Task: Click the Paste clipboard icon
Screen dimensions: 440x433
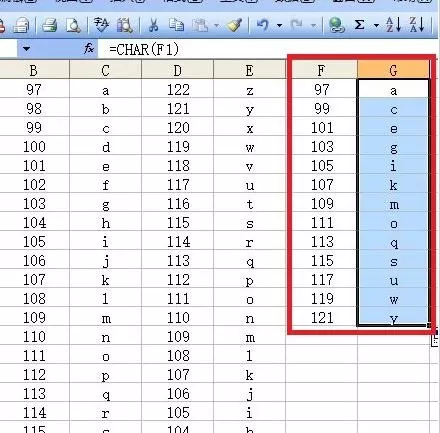Action: click(201, 26)
